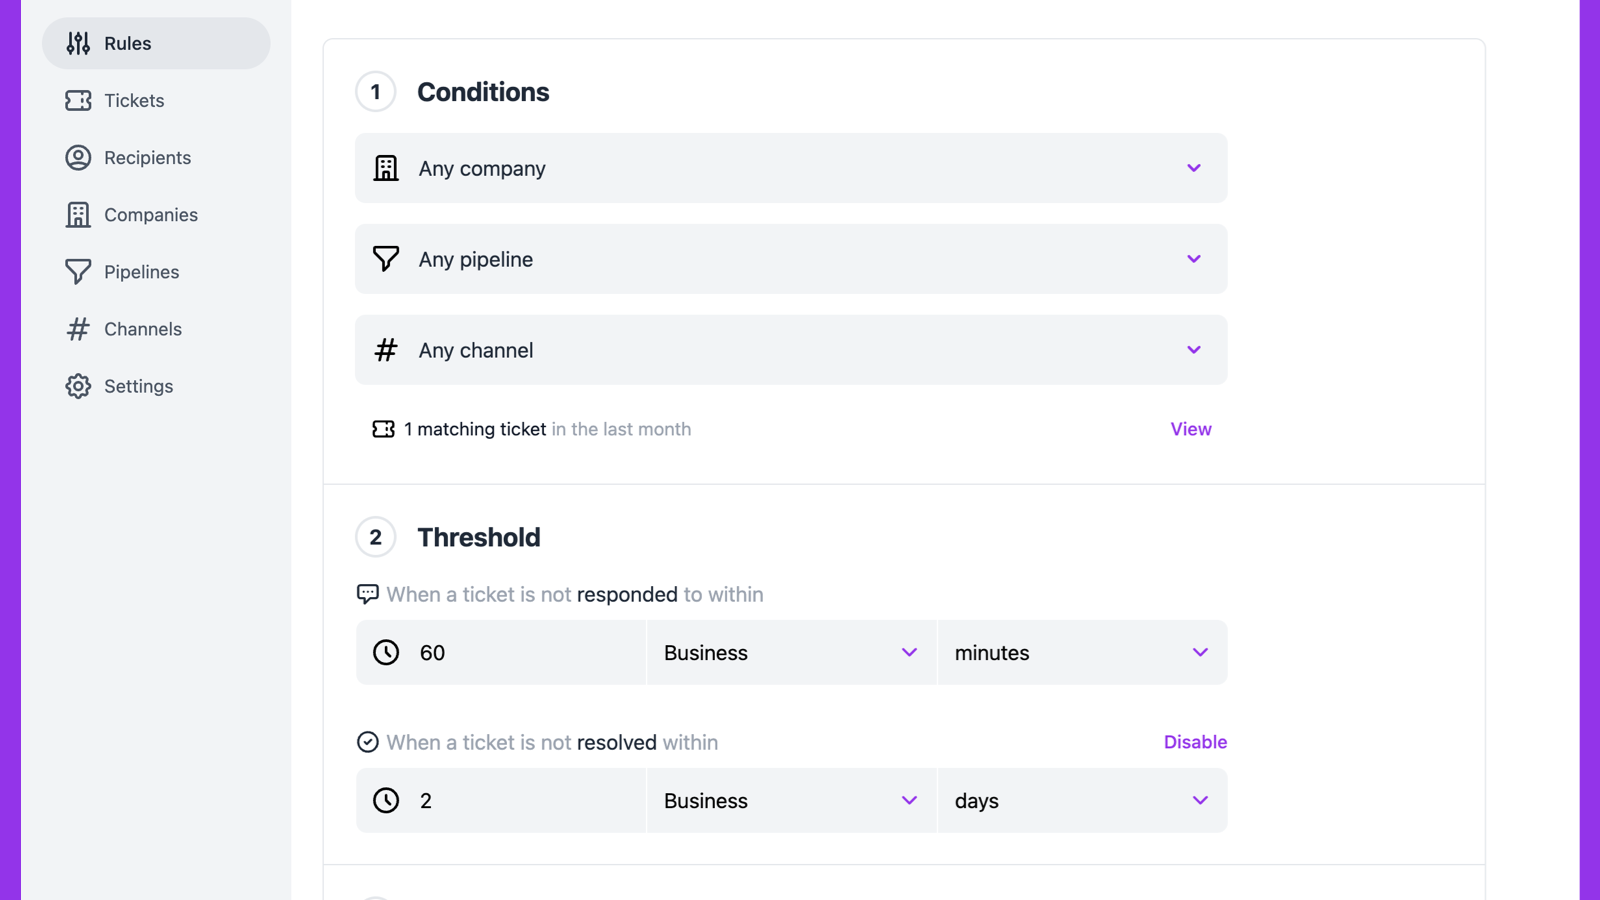Screen dimensions: 1600x900
Task: Click the Channels hash icon in sidebar
Action: click(78, 329)
